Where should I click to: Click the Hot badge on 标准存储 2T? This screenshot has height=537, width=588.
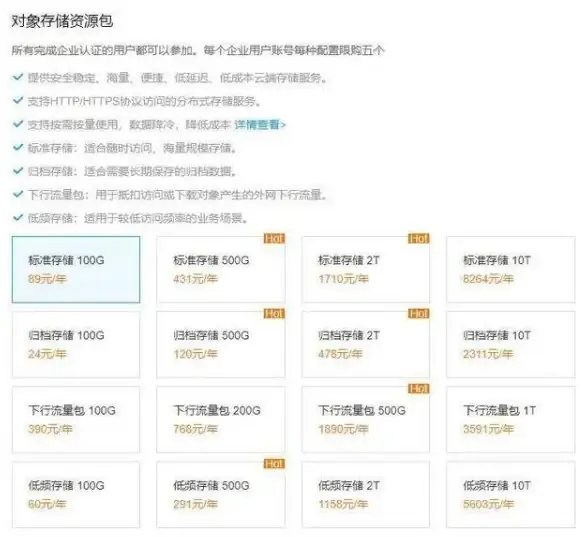pyautogui.click(x=419, y=238)
